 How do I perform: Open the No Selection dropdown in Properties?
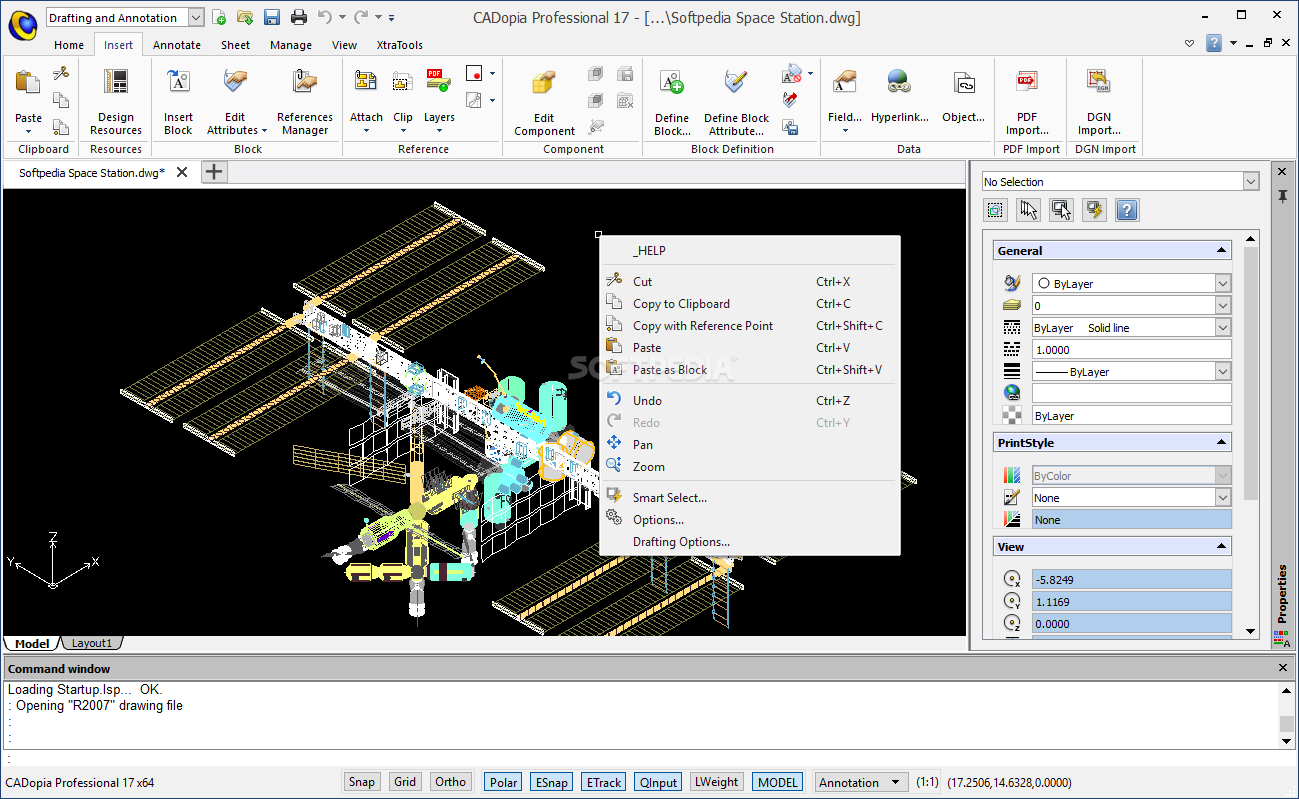tap(1251, 181)
